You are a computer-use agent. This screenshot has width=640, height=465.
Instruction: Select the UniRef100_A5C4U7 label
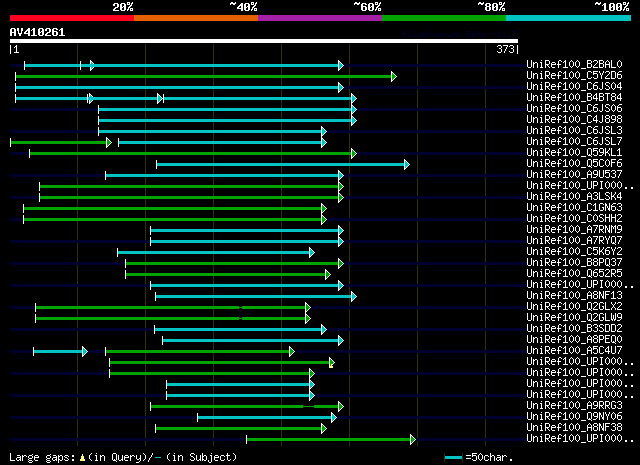point(574,351)
